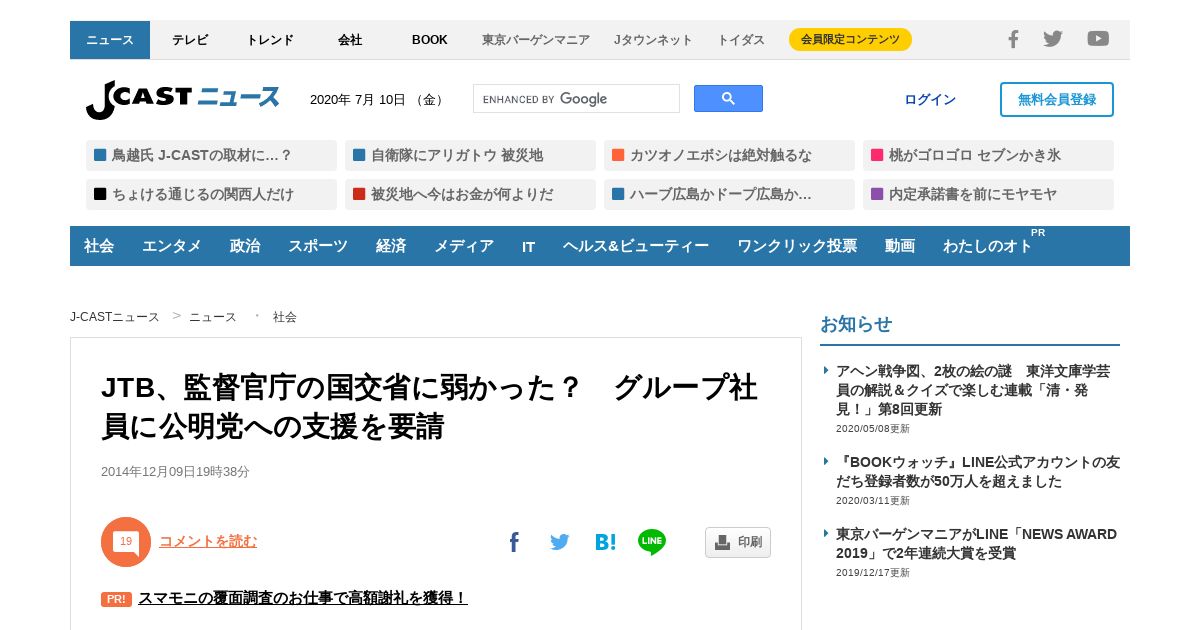Open headline カツオノエボシは絶対触るな
The height and width of the screenshot is (630, 1200).
click(729, 156)
